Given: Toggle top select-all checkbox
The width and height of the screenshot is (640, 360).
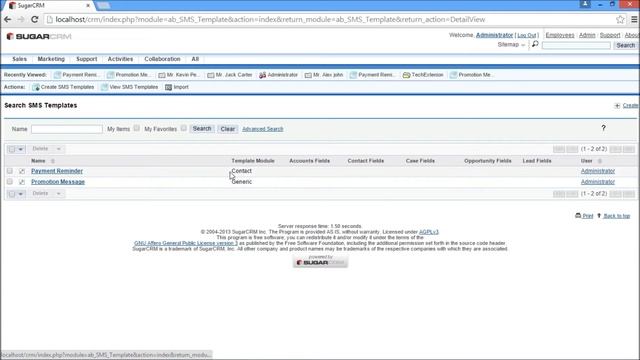Looking at the screenshot, I should [12, 149].
